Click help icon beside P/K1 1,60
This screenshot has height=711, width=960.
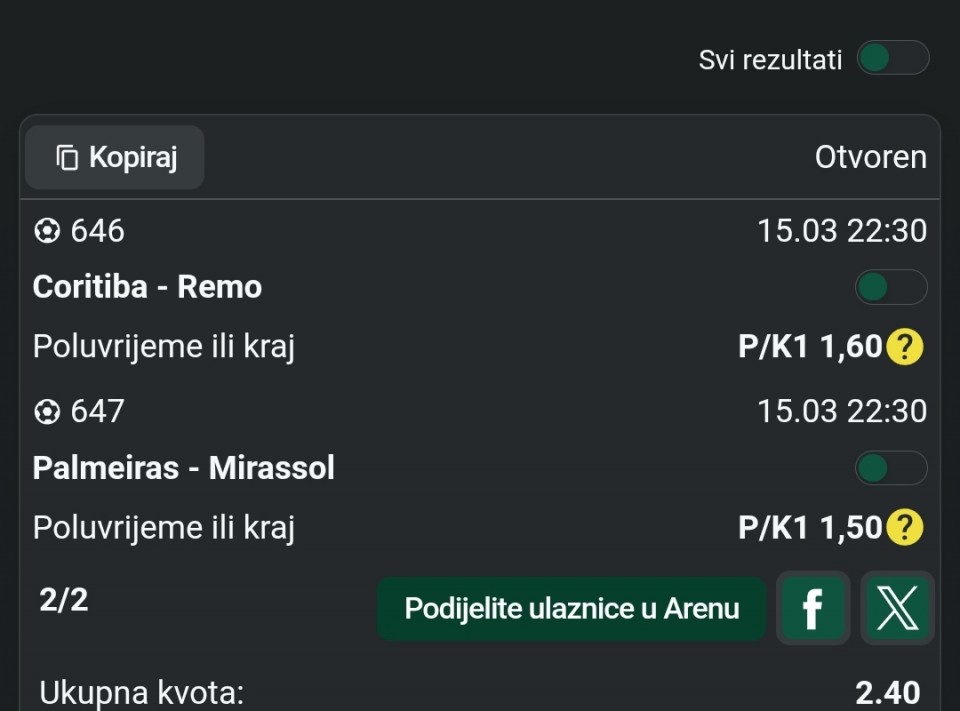904,347
